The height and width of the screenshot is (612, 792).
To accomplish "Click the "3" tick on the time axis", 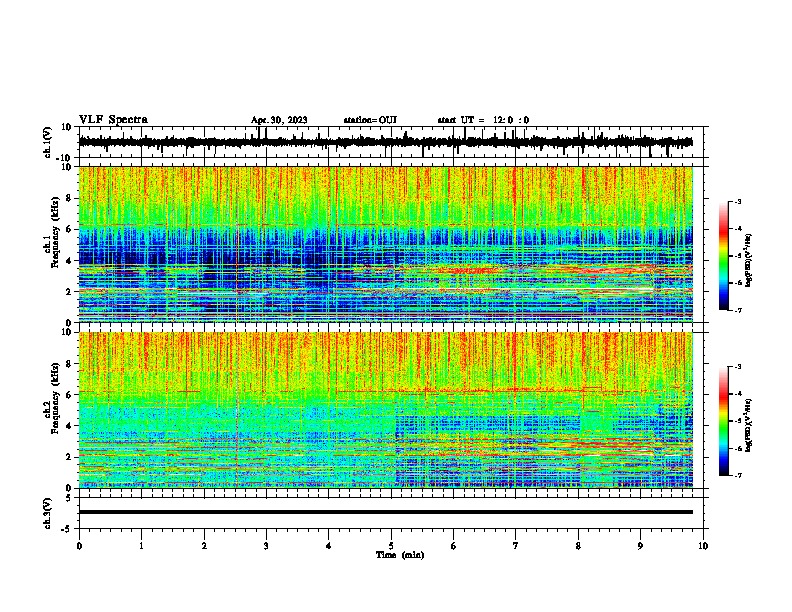I will [266, 546].
